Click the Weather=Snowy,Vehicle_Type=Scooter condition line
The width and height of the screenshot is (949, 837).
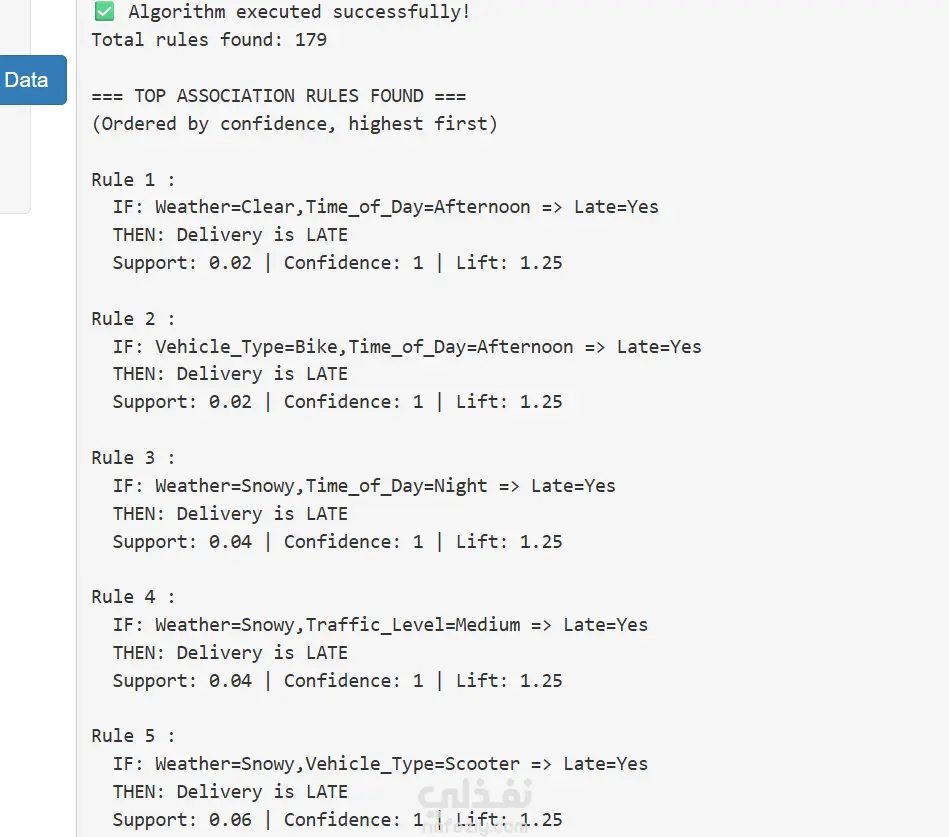(x=380, y=764)
